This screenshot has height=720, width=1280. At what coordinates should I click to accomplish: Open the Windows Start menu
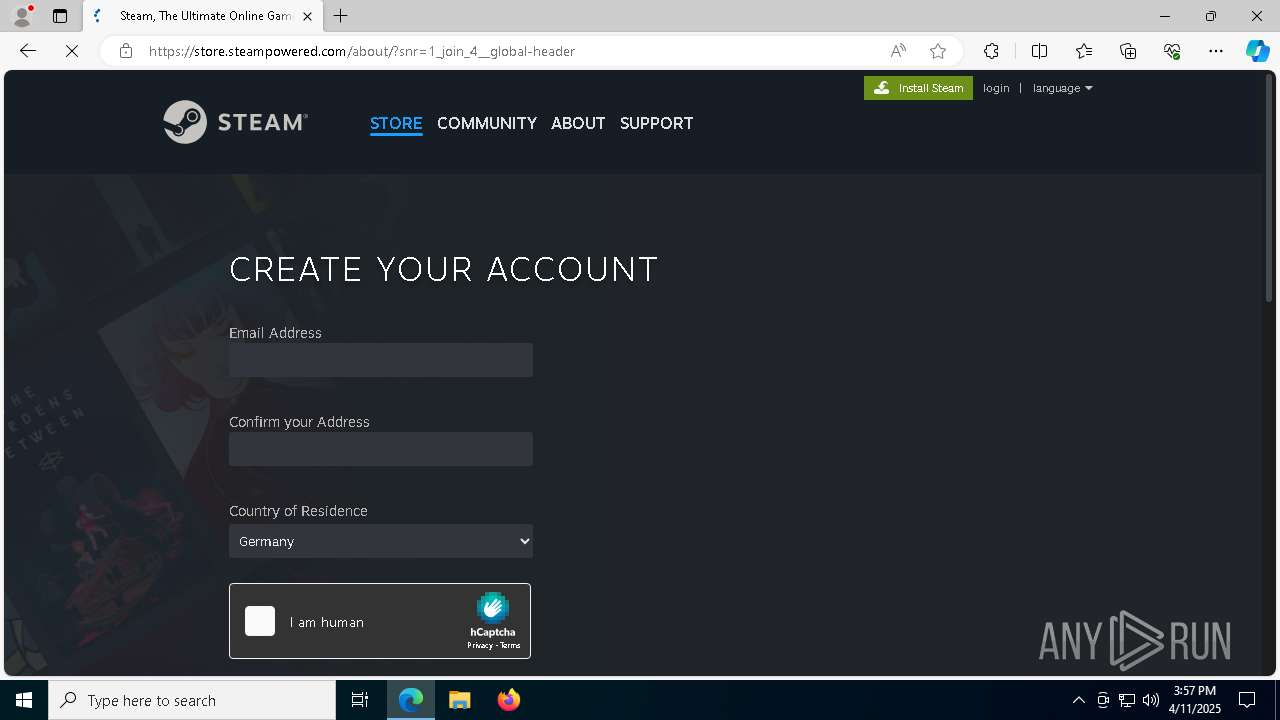pos(24,700)
